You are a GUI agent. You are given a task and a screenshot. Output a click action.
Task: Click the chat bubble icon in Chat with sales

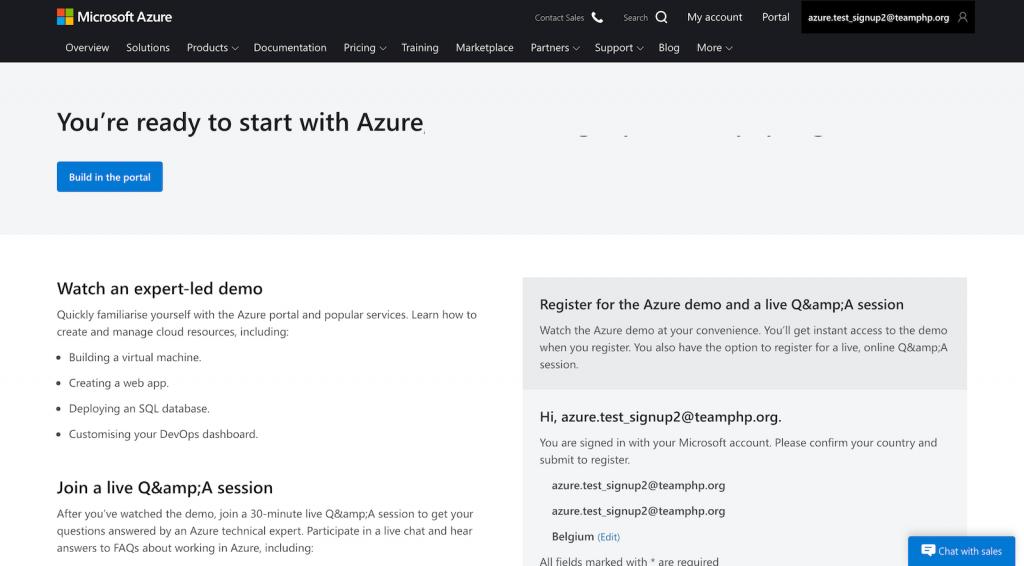928,550
